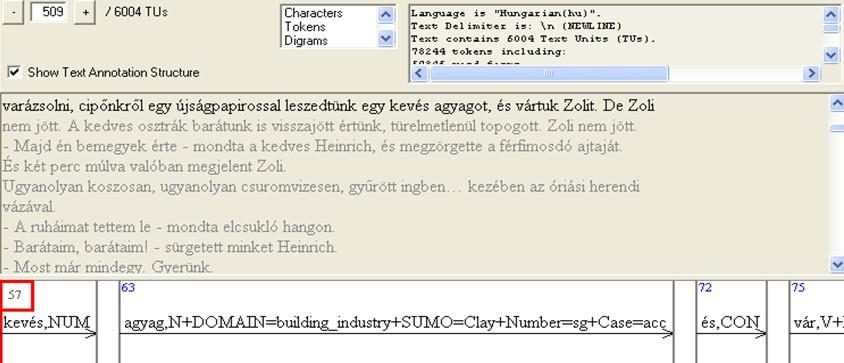Viewport: 844px width, 363px height.
Task: Click the line starting 'nem jött. A kedves osztrák'
Action: [320, 127]
